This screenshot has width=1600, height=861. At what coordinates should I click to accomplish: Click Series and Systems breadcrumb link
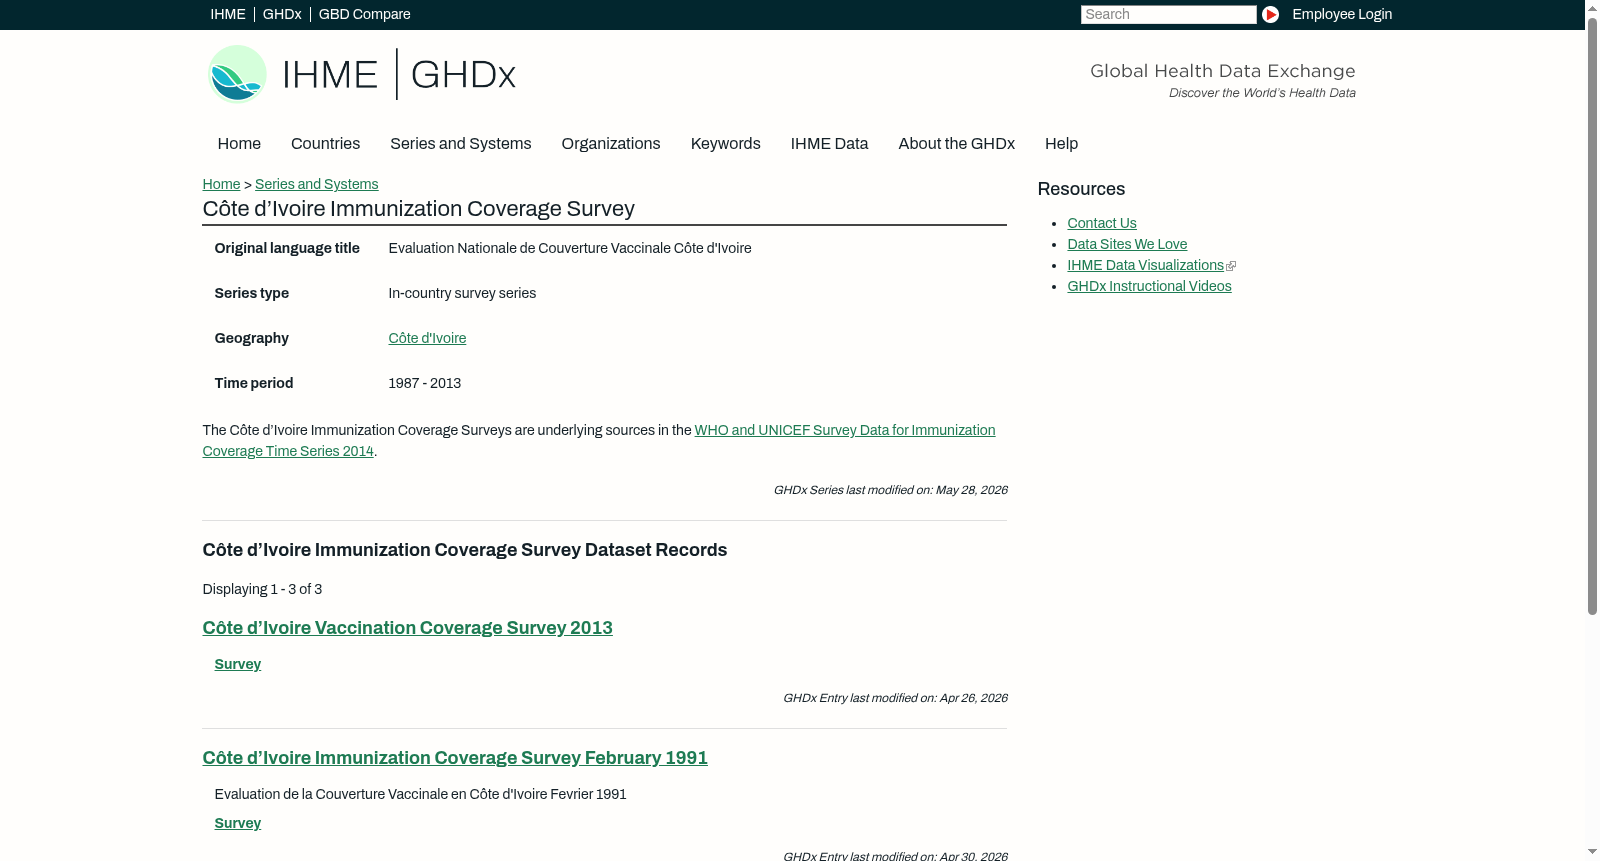click(316, 184)
